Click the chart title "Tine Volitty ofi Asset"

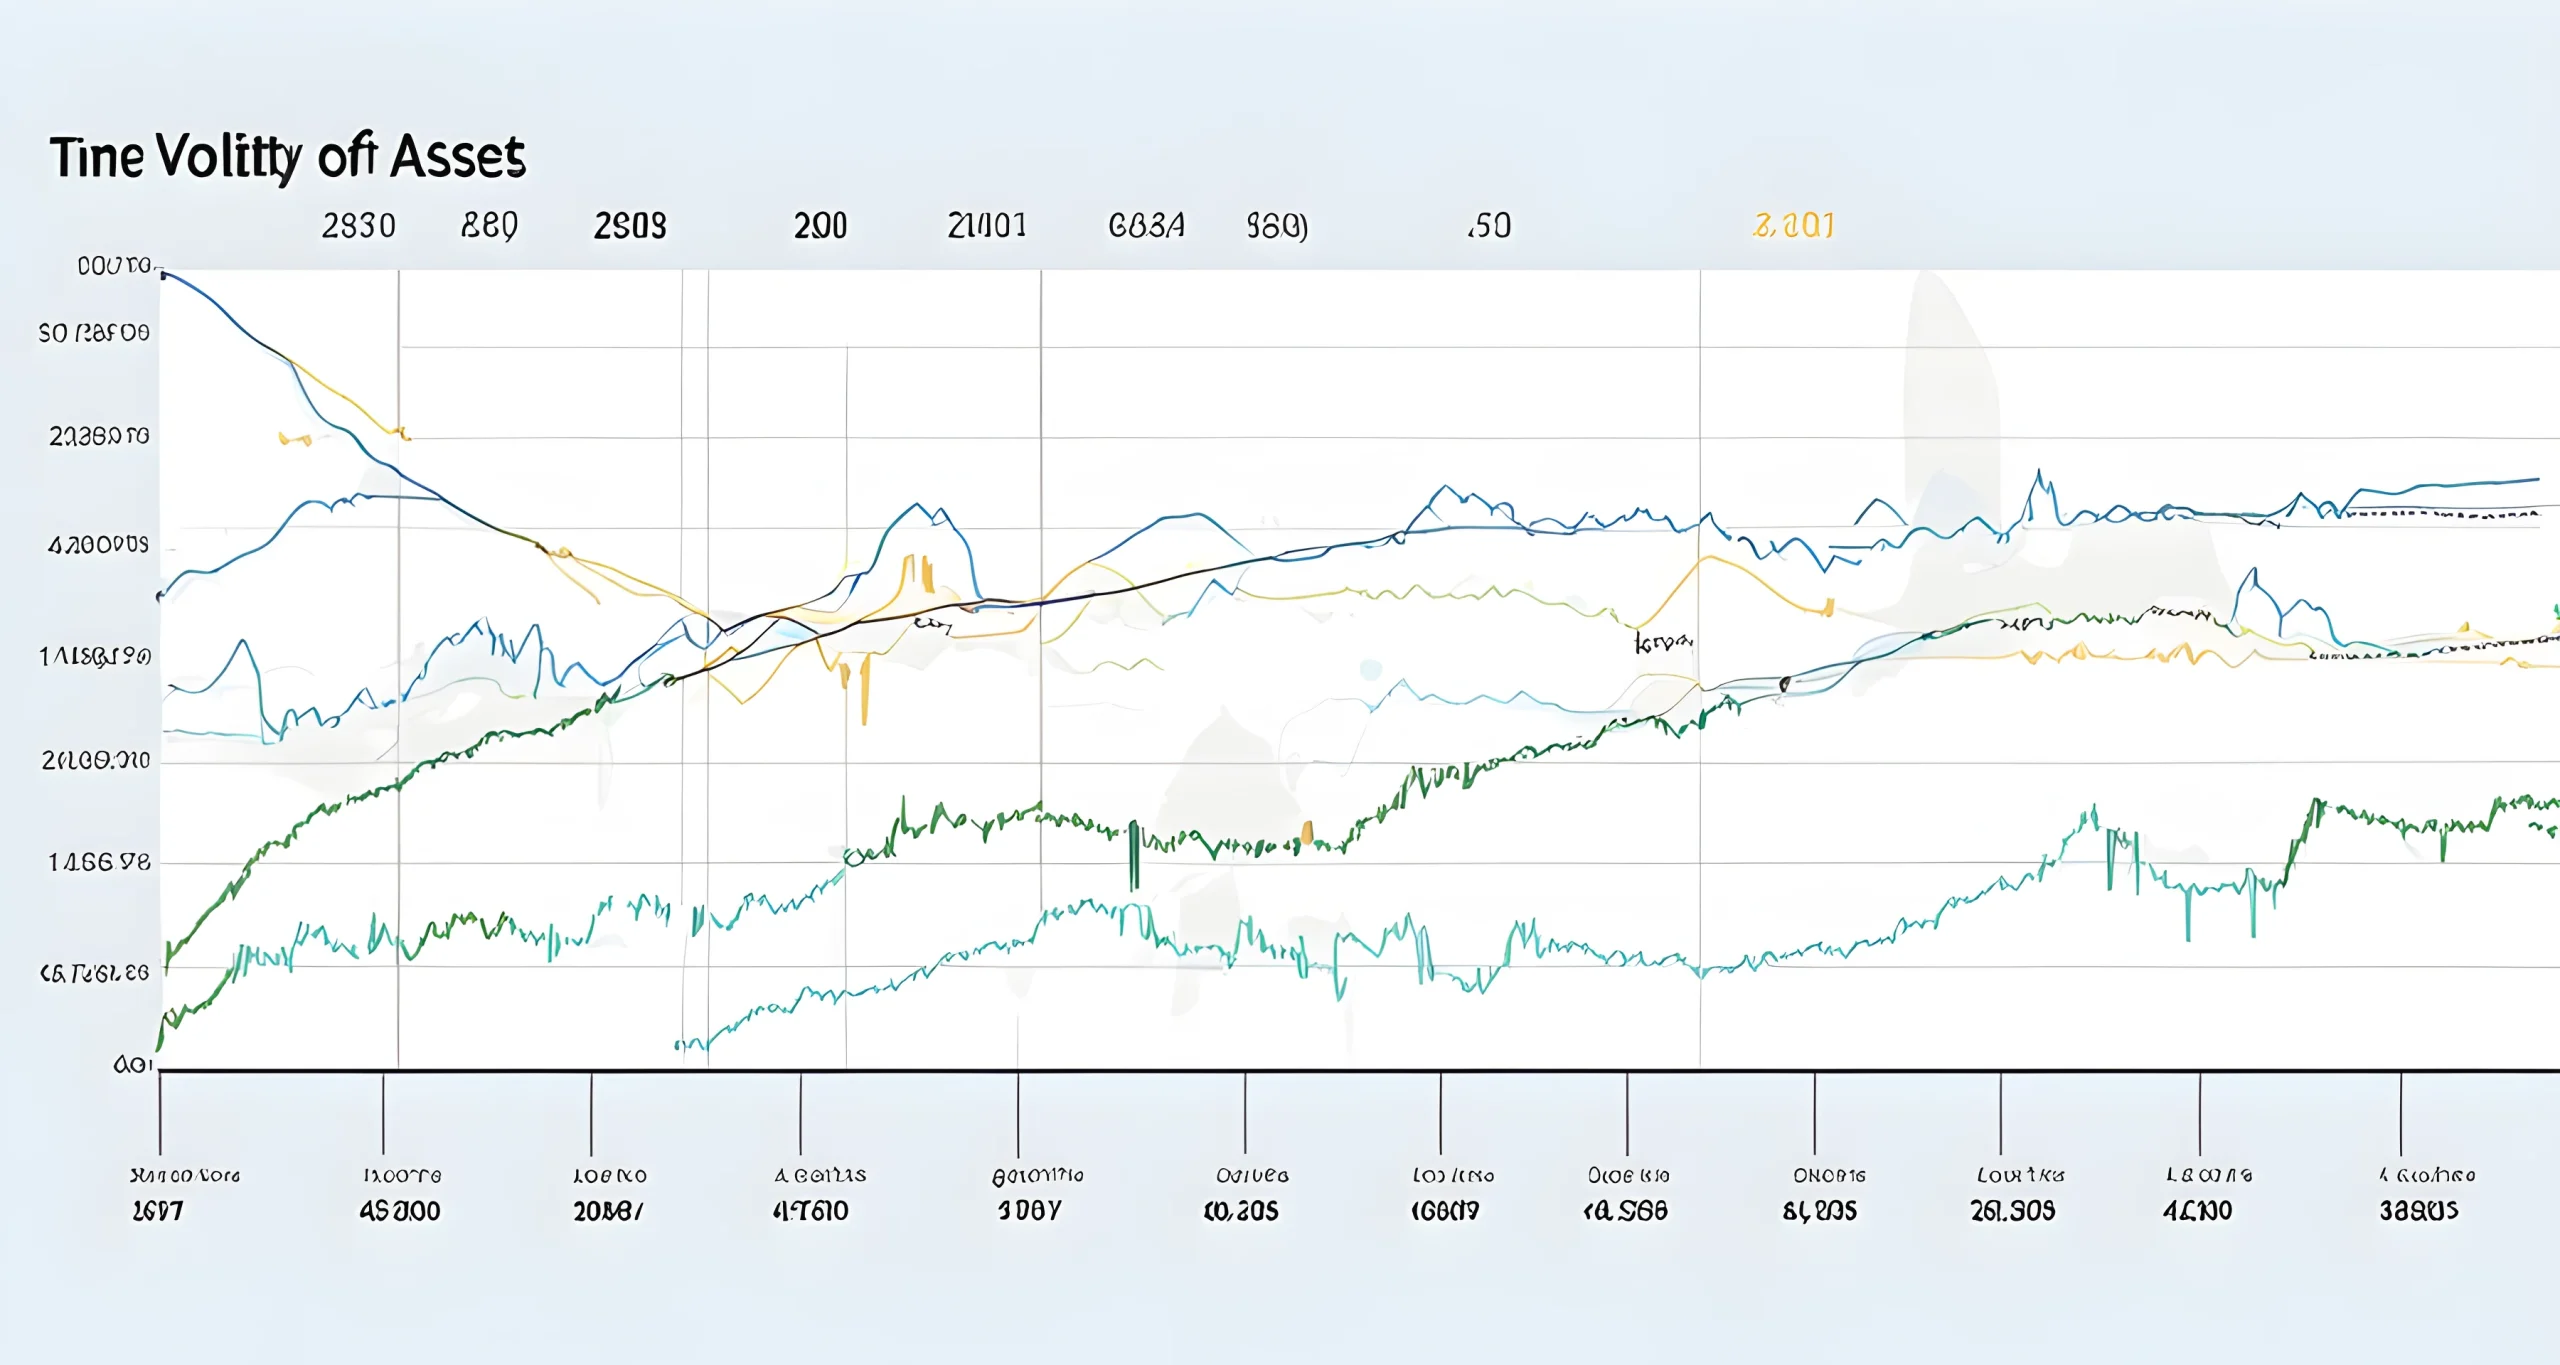(288, 158)
